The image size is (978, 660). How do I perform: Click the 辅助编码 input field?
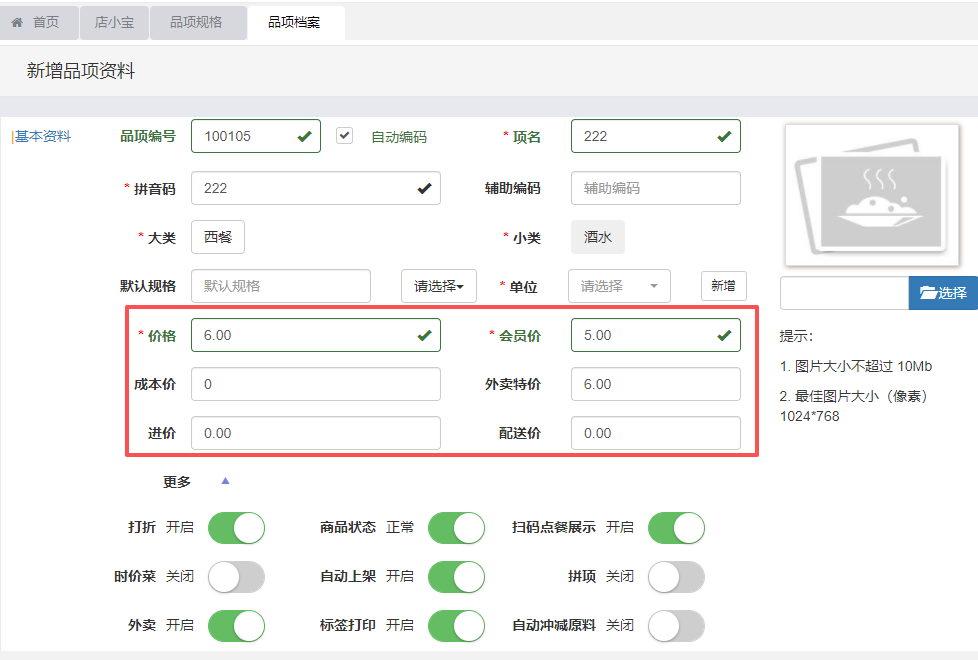click(655, 188)
